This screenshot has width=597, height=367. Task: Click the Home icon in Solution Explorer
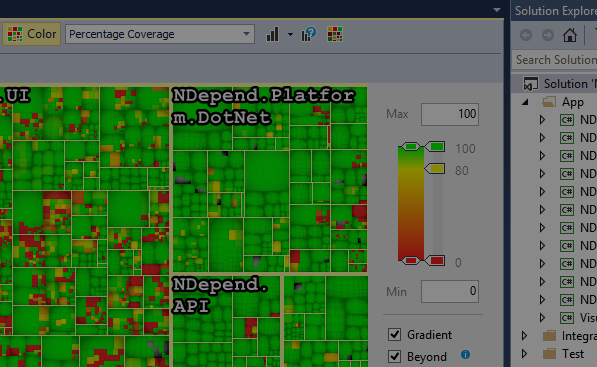coord(570,35)
